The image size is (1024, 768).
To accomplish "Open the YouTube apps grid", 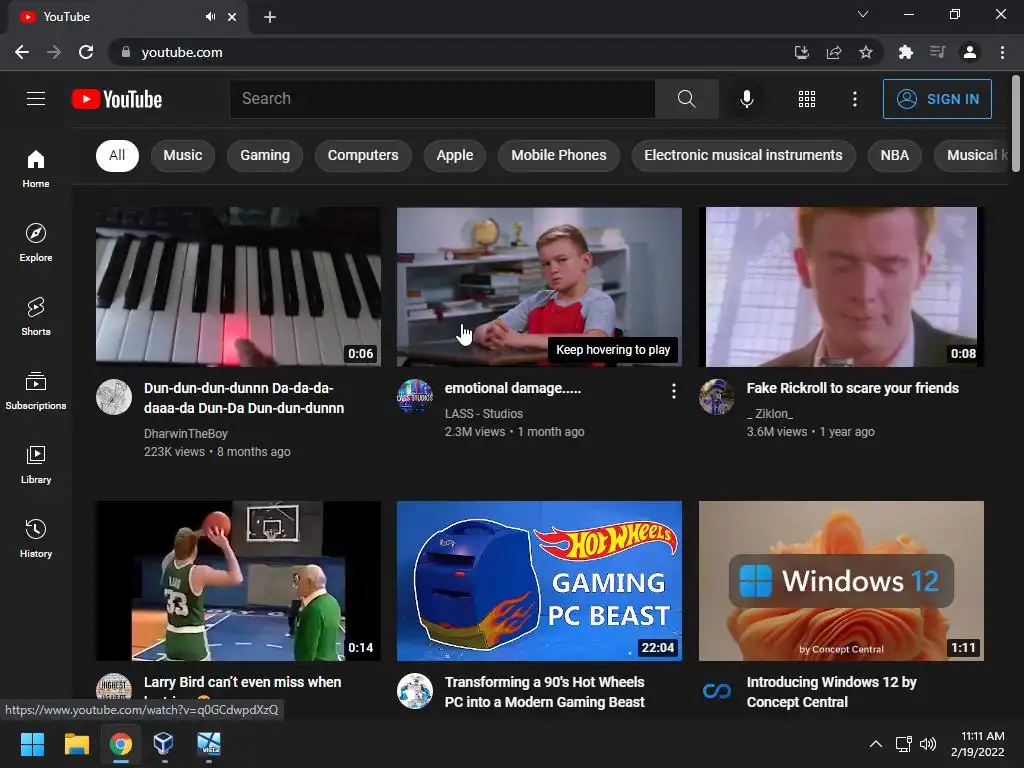I will click(x=807, y=99).
